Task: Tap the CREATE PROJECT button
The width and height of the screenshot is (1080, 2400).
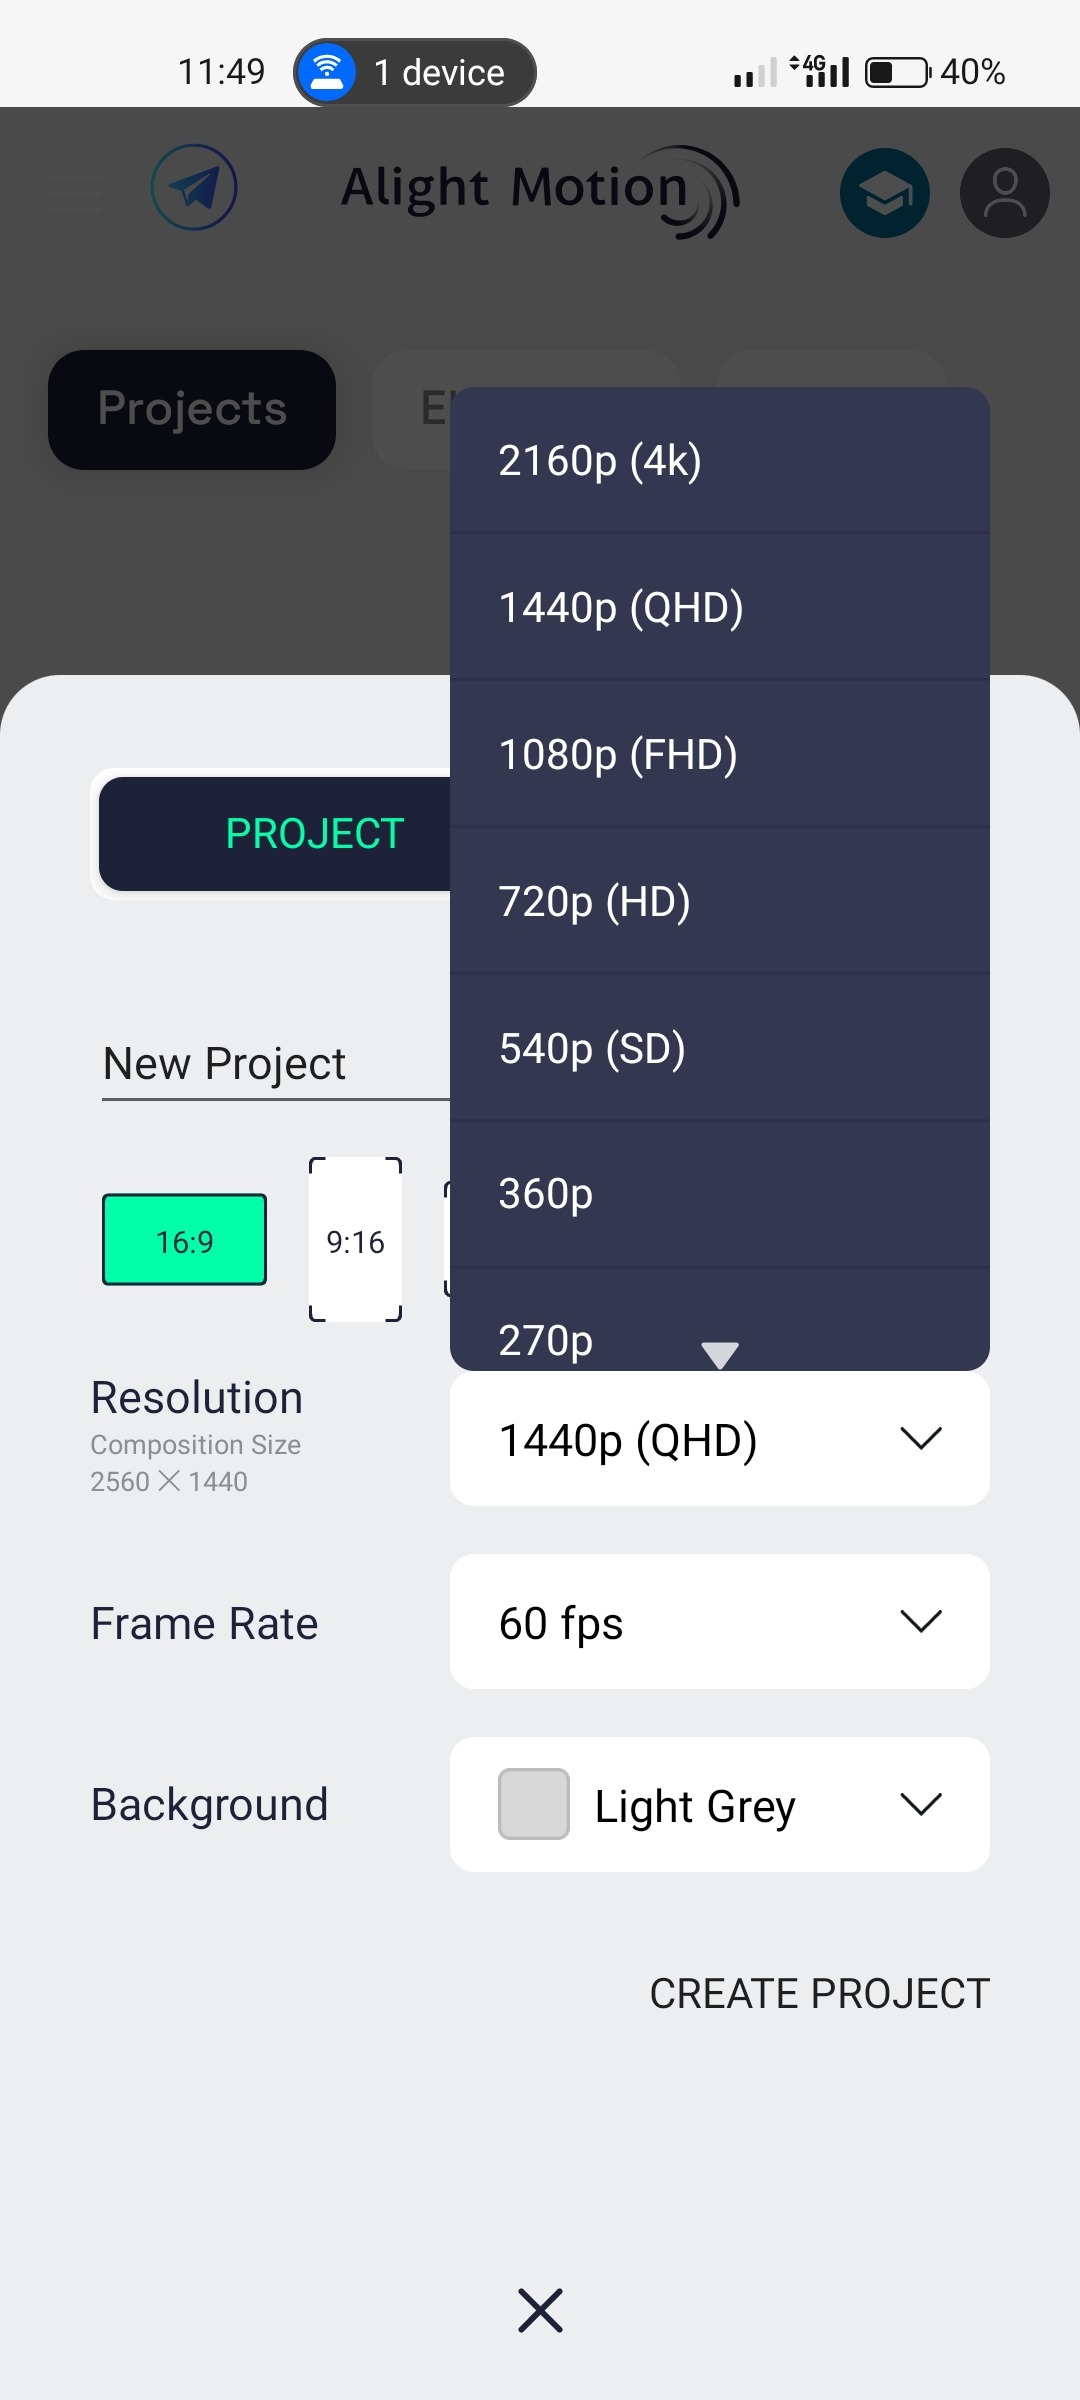Action: click(819, 1993)
